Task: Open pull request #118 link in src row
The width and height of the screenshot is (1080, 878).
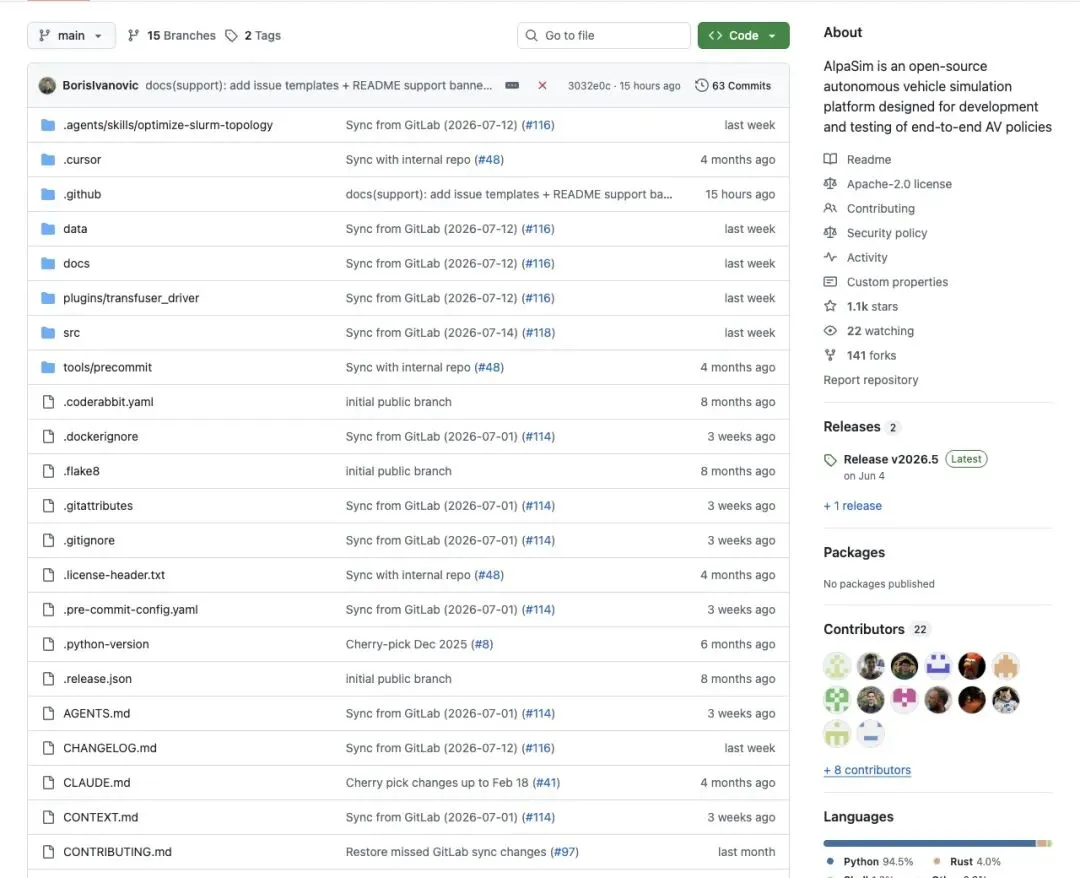Action: (x=538, y=333)
